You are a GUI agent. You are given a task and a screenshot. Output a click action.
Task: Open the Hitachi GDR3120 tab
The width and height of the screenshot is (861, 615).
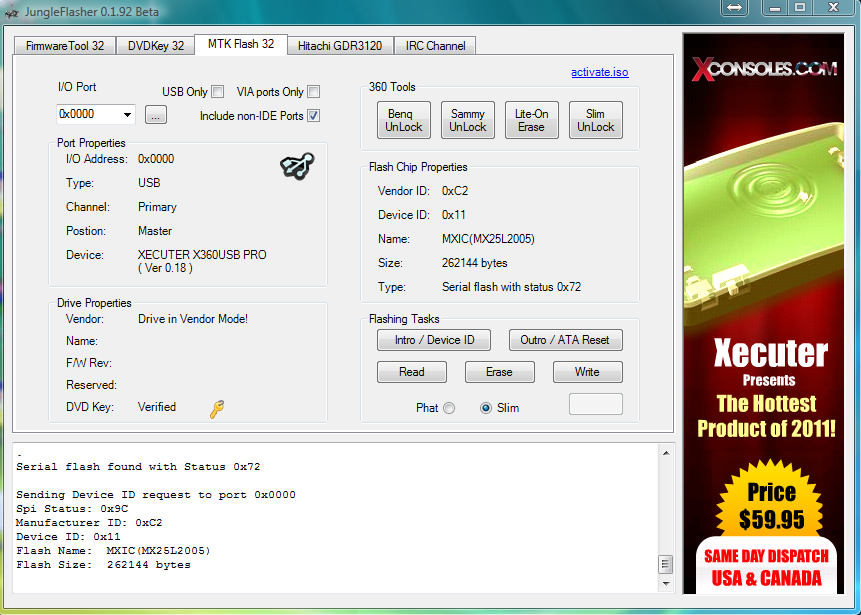[340, 46]
